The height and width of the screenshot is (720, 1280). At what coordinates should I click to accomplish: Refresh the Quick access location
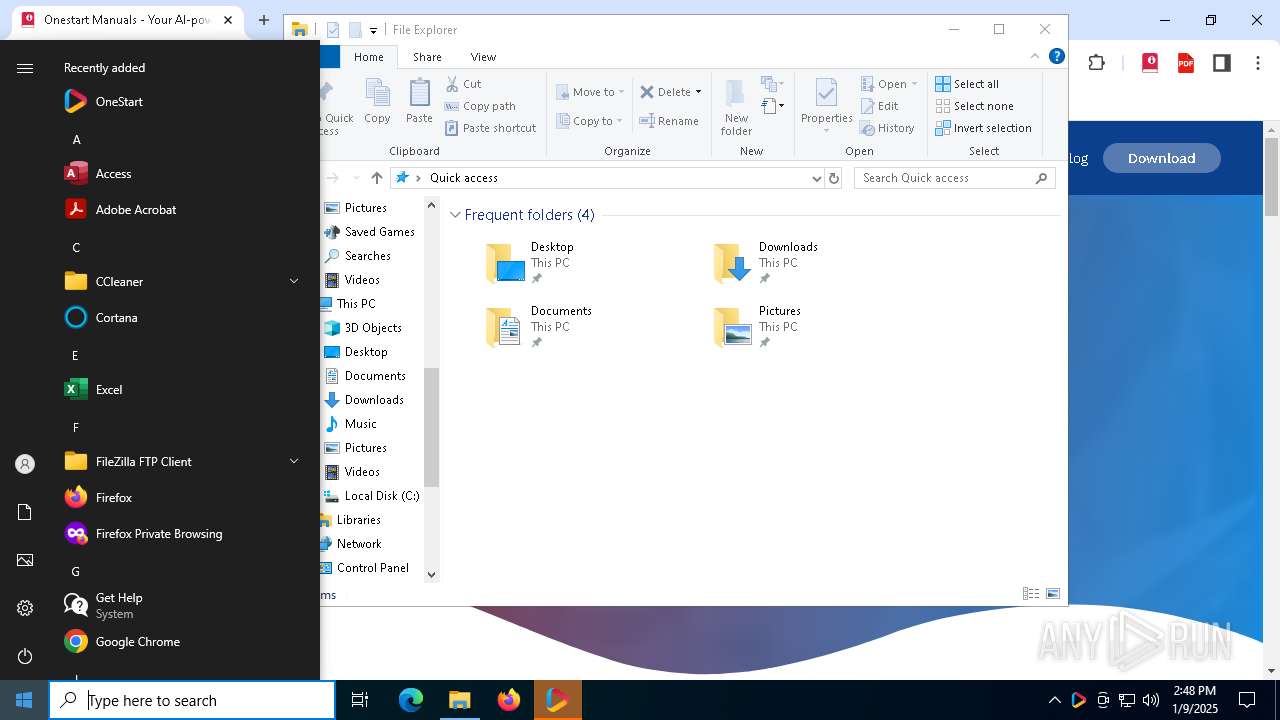tap(834, 178)
